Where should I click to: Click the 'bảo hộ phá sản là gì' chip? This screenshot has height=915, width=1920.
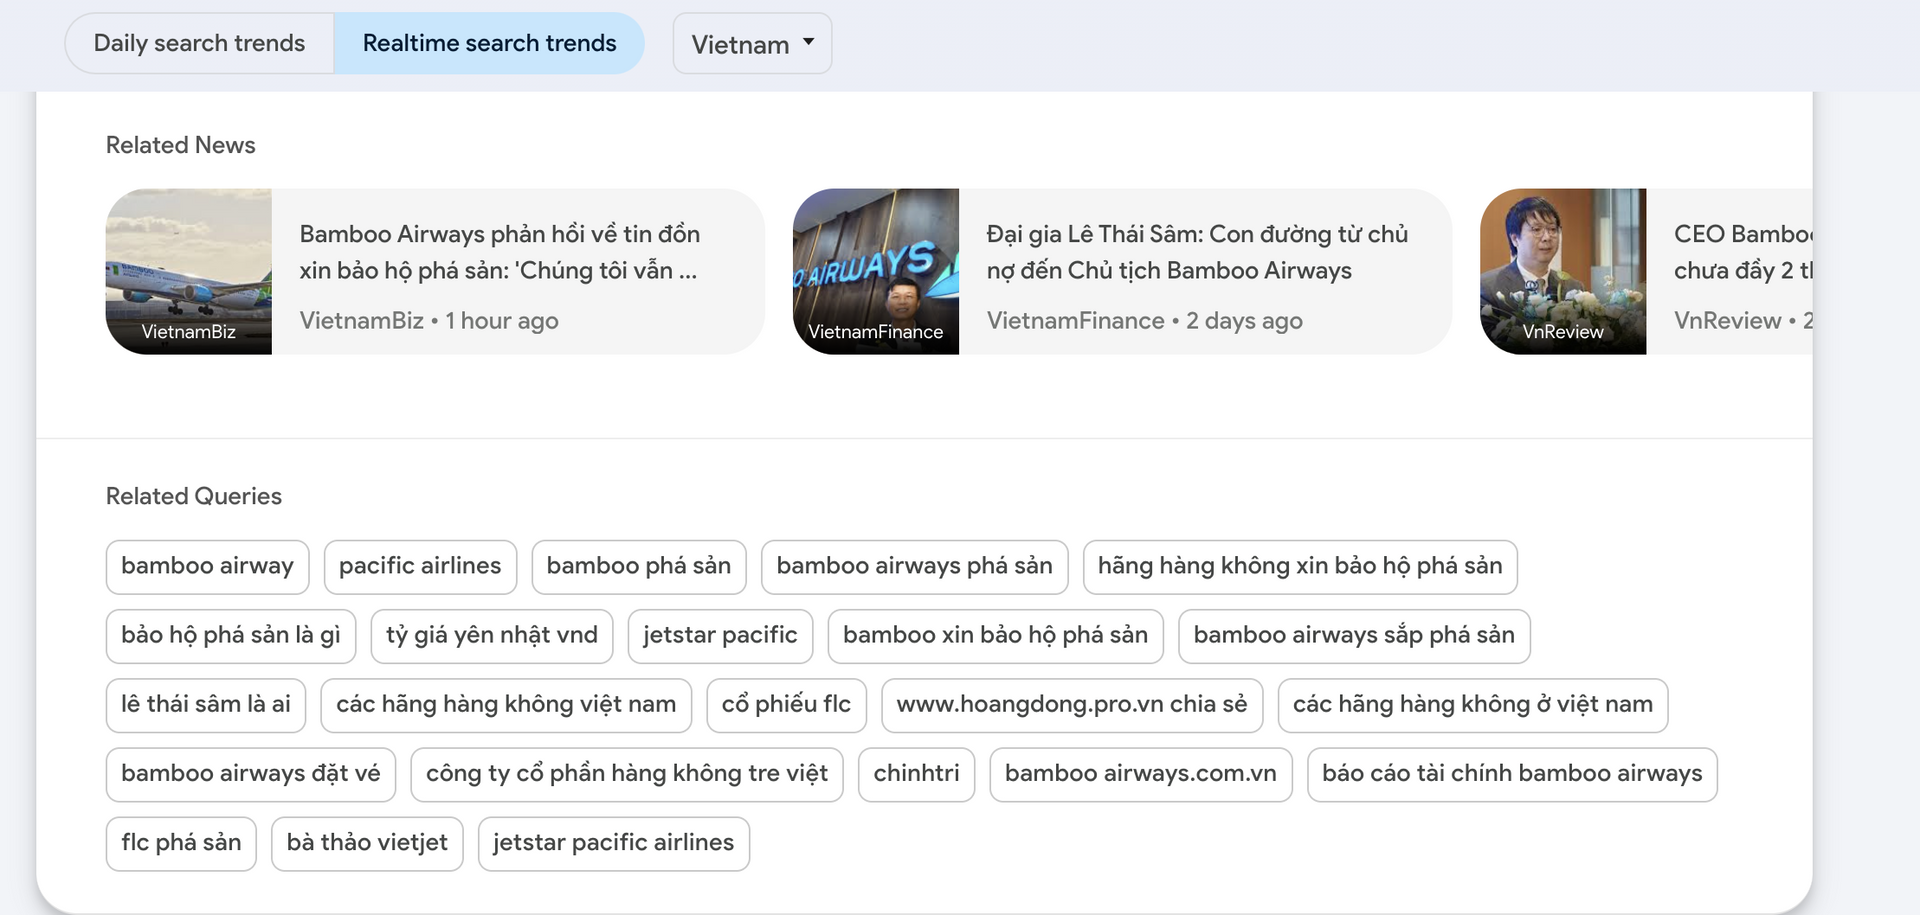231,636
